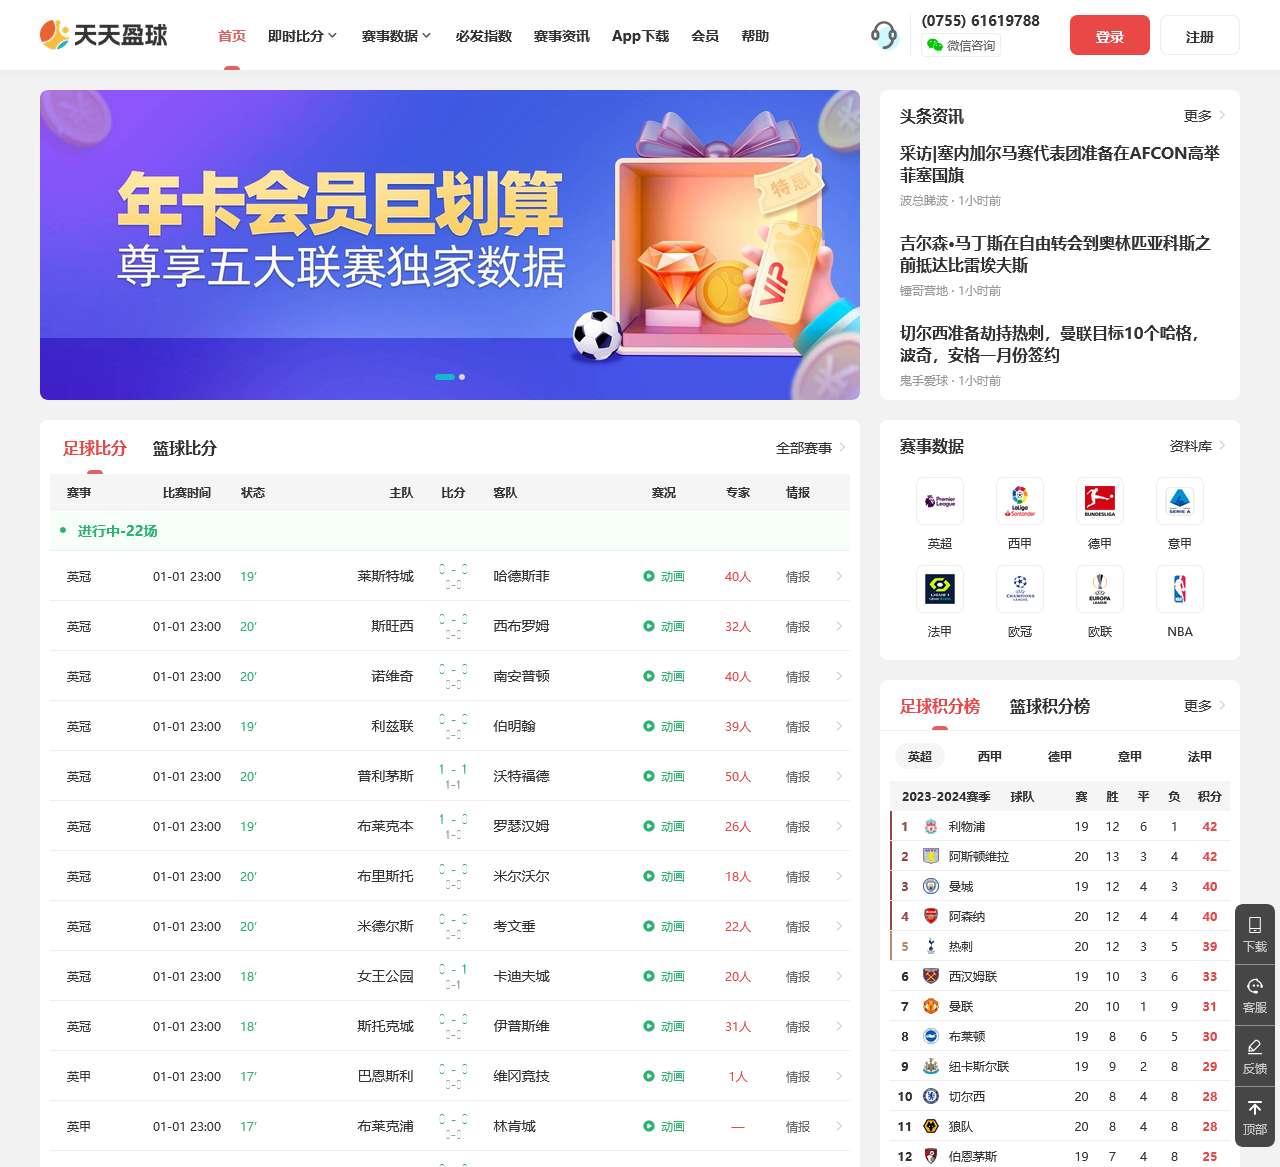Select 德甲 standings tab
1280x1167 pixels.
tap(1060, 756)
